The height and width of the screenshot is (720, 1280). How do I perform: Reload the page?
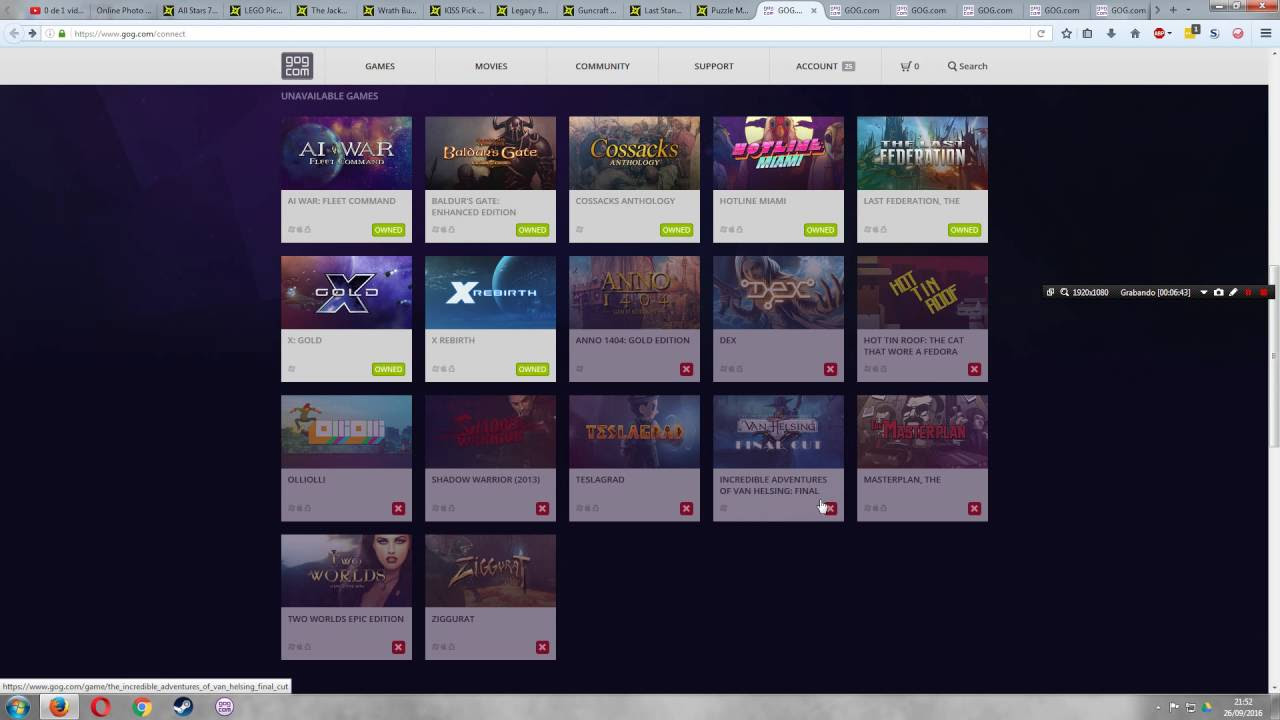(1041, 33)
